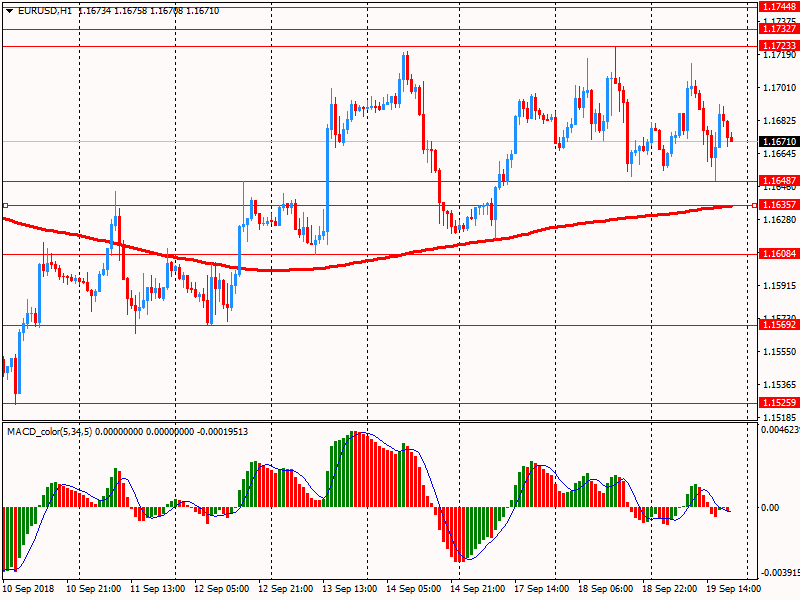This screenshot has width=800, height=600.
Task: Click left square handle of the 1.16357 line
Action: 5,205
